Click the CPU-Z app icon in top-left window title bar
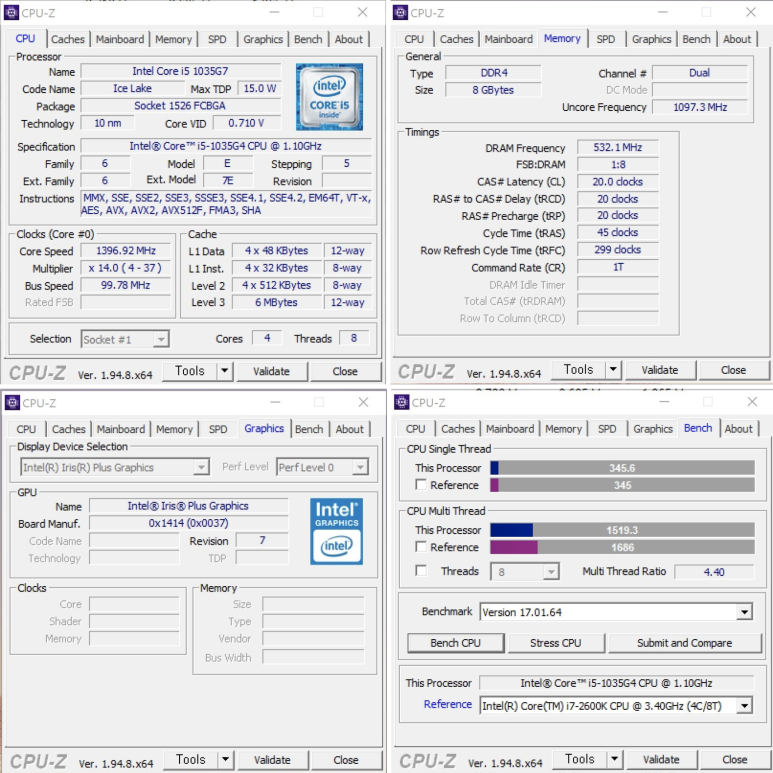Image resolution: width=773 pixels, height=773 pixels. click(11, 12)
